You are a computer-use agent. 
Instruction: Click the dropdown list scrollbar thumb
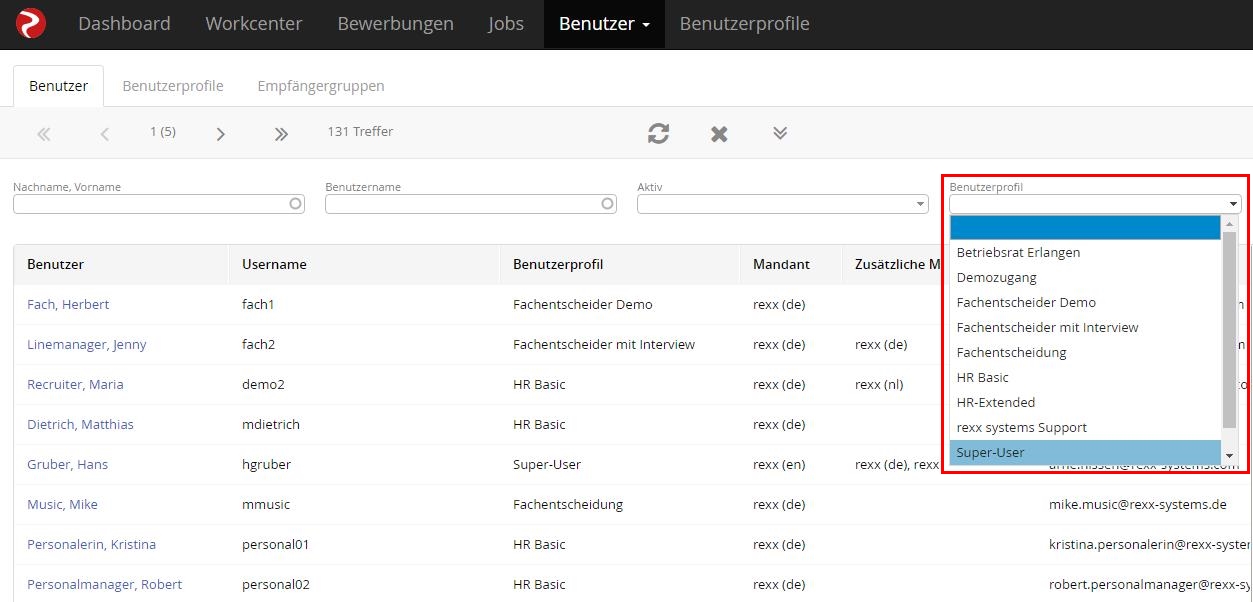[x=1231, y=330]
